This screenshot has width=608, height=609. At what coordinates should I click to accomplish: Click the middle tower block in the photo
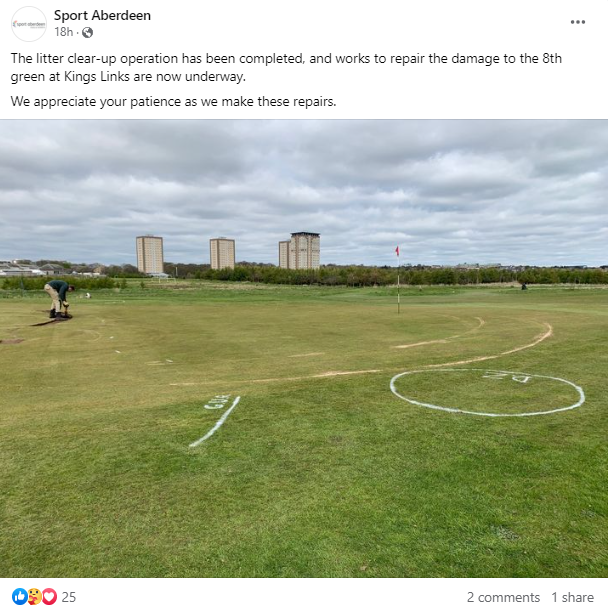pos(222,254)
